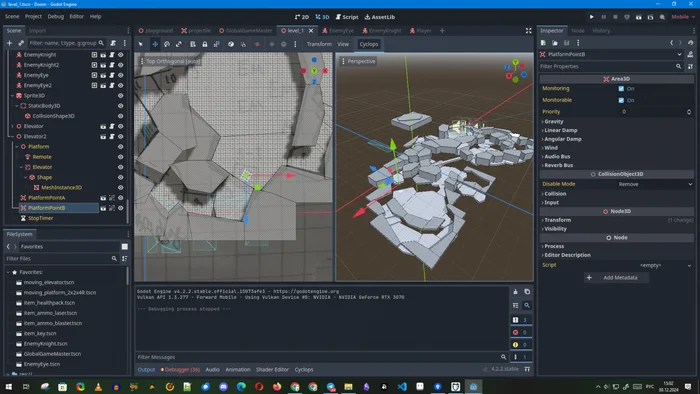Open Shader Editor bottom panel
The height and width of the screenshot is (394, 700).
(x=272, y=369)
